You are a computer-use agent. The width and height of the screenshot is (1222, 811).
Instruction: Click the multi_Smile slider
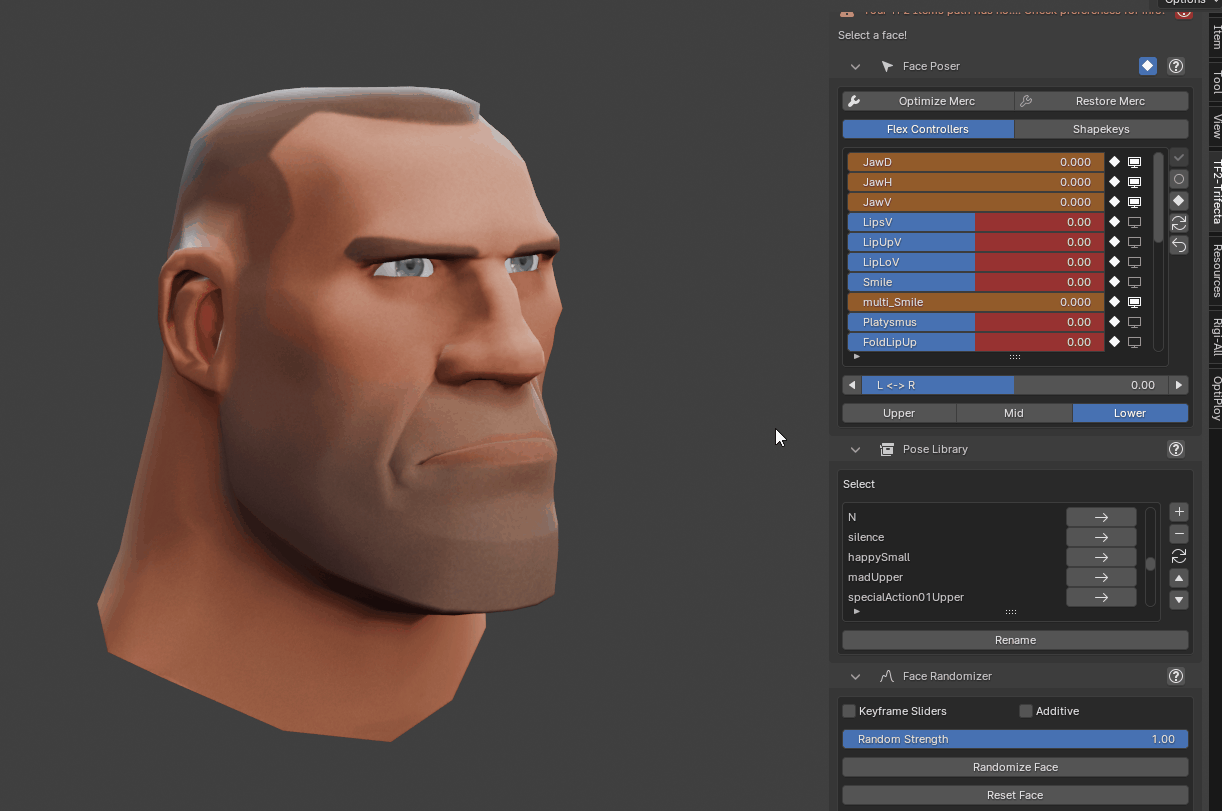pyautogui.click(x=976, y=302)
